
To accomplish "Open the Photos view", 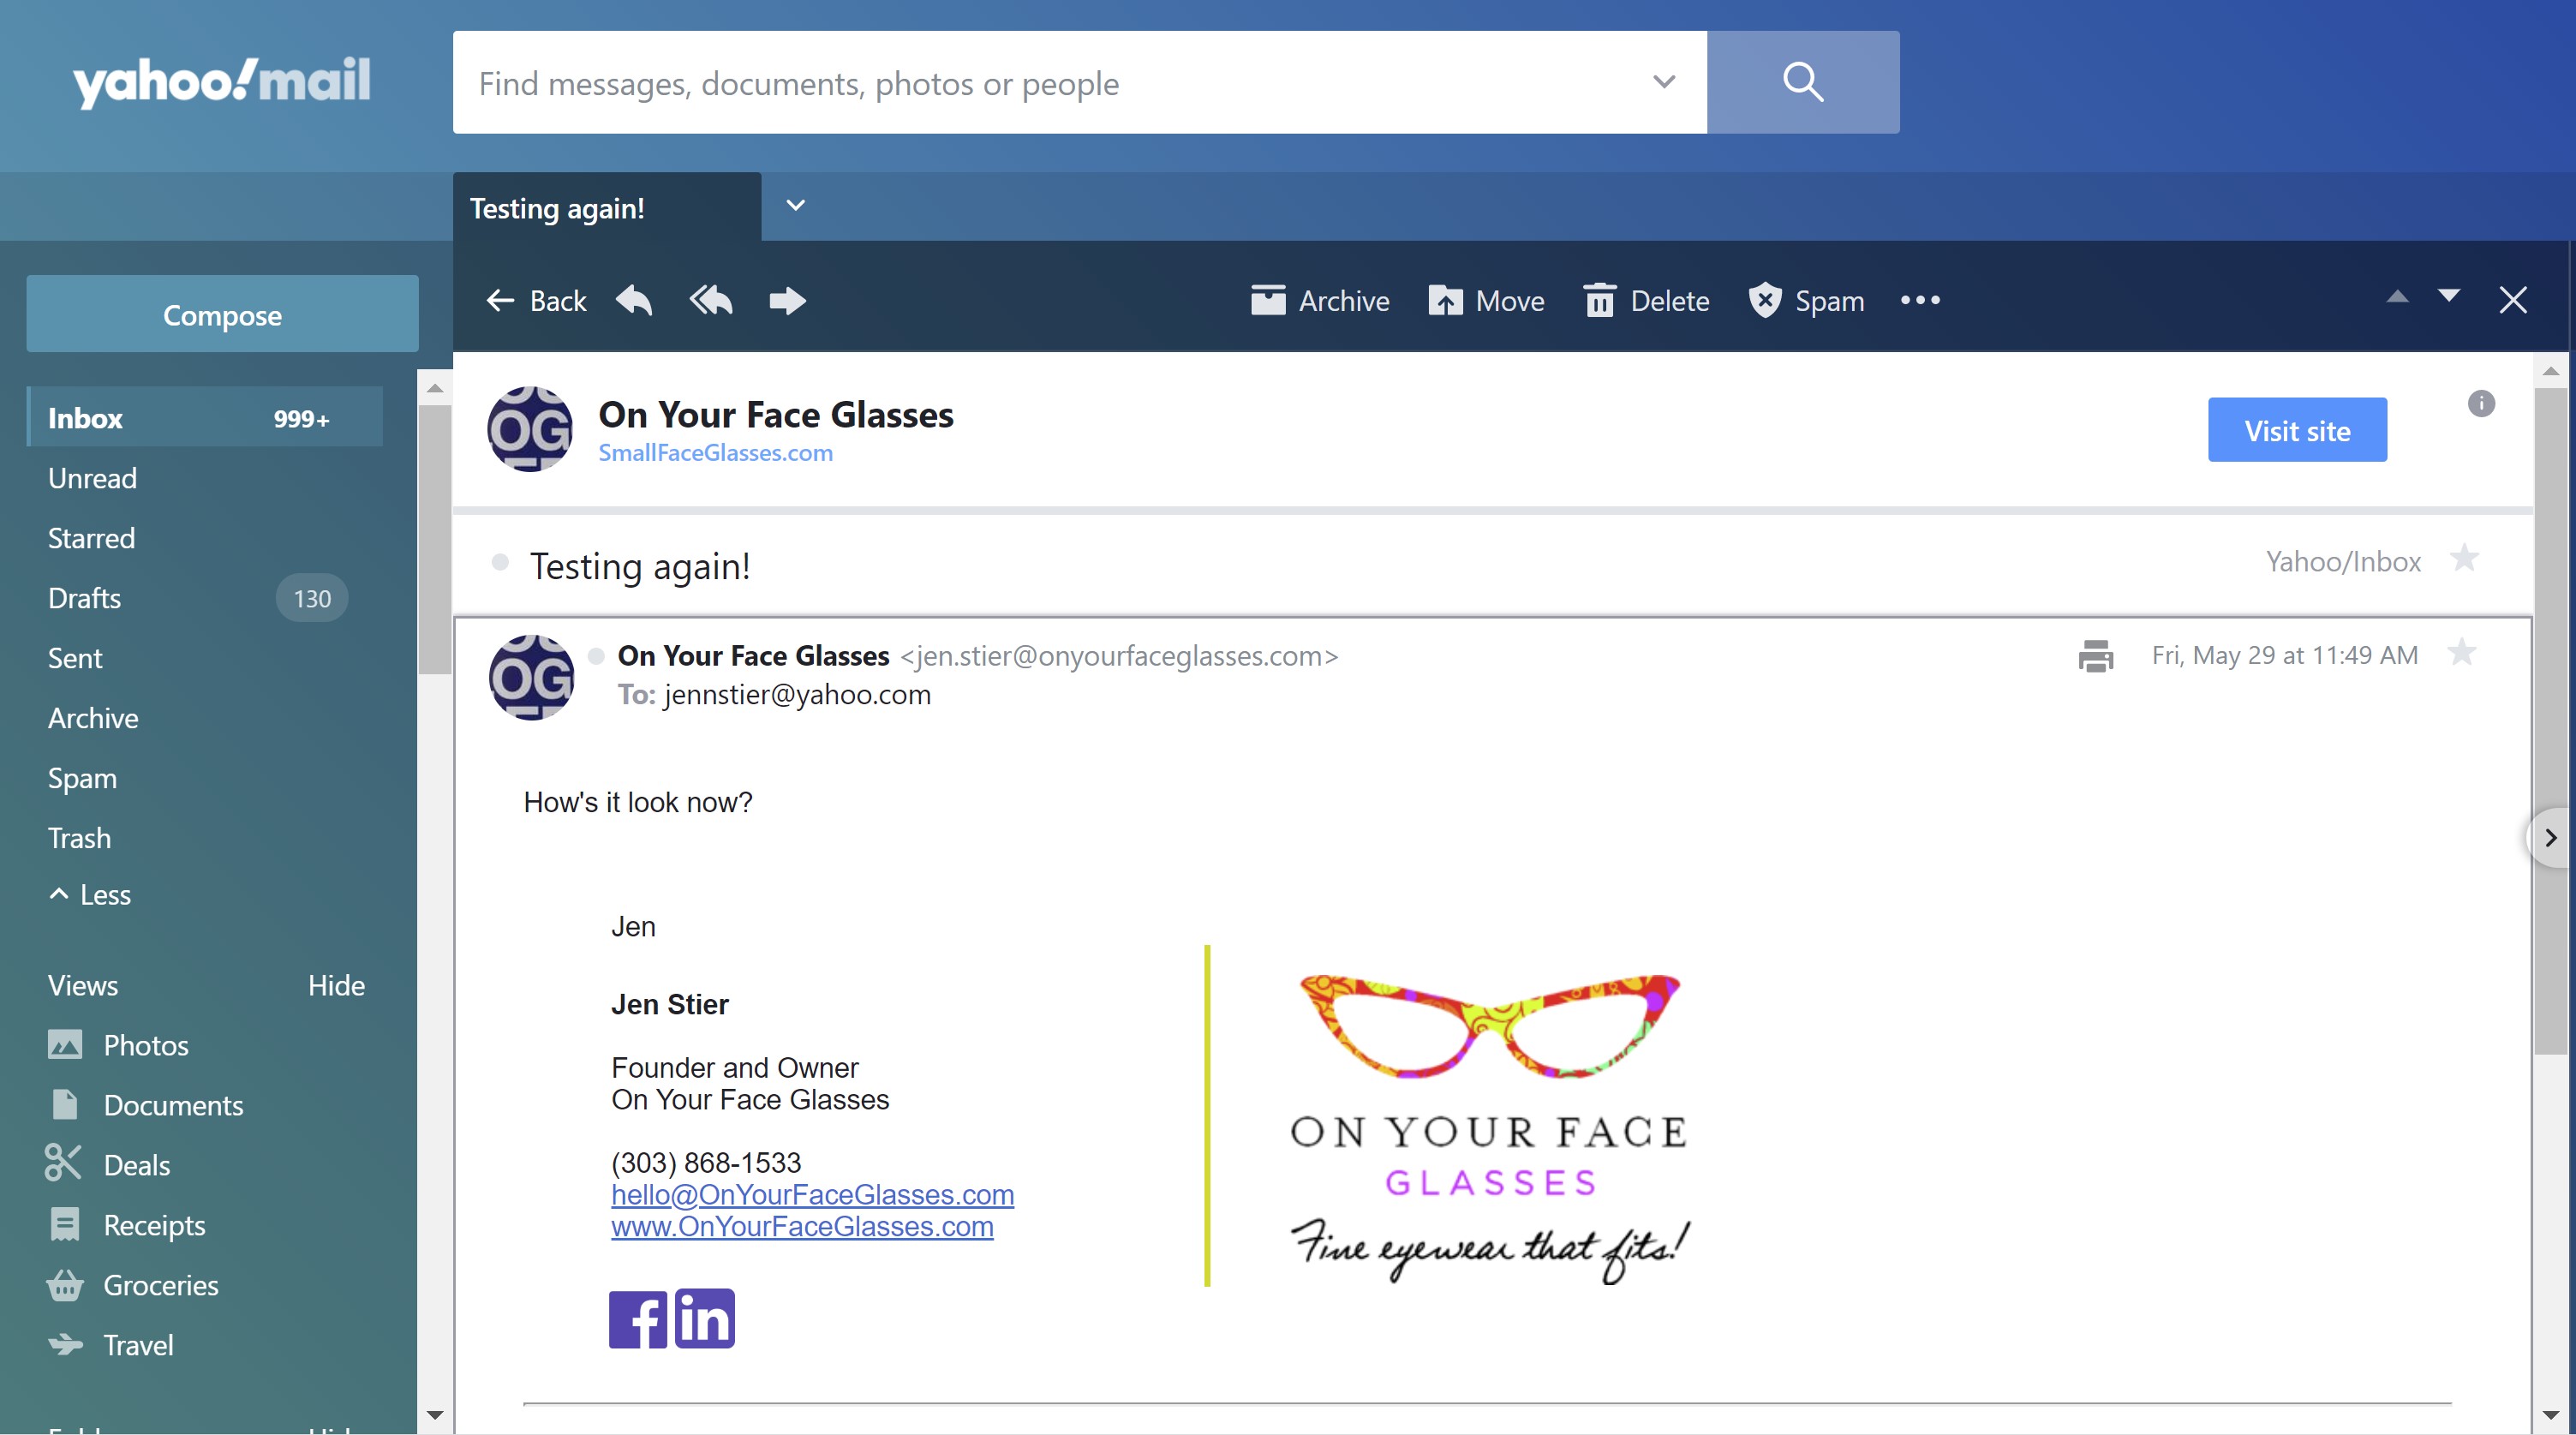I will pos(118,1045).
